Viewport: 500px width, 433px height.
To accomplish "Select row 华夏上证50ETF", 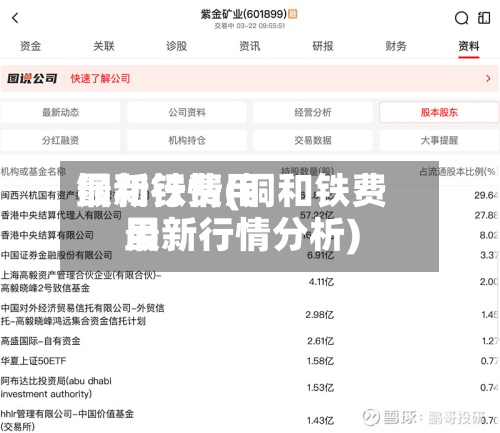I will pyautogui.click(x=250, y=361).
